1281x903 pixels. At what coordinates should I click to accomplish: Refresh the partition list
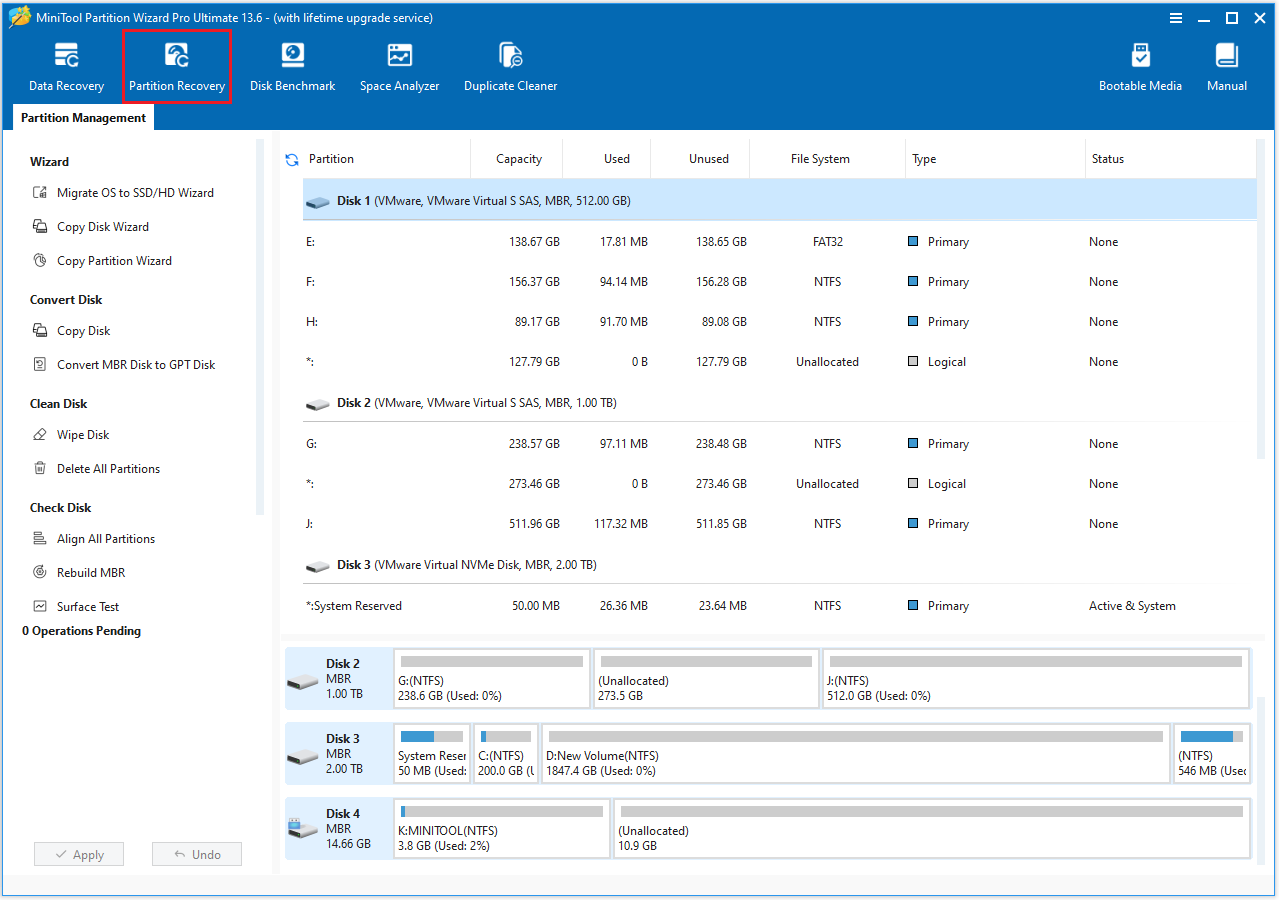tap(291, 158)
